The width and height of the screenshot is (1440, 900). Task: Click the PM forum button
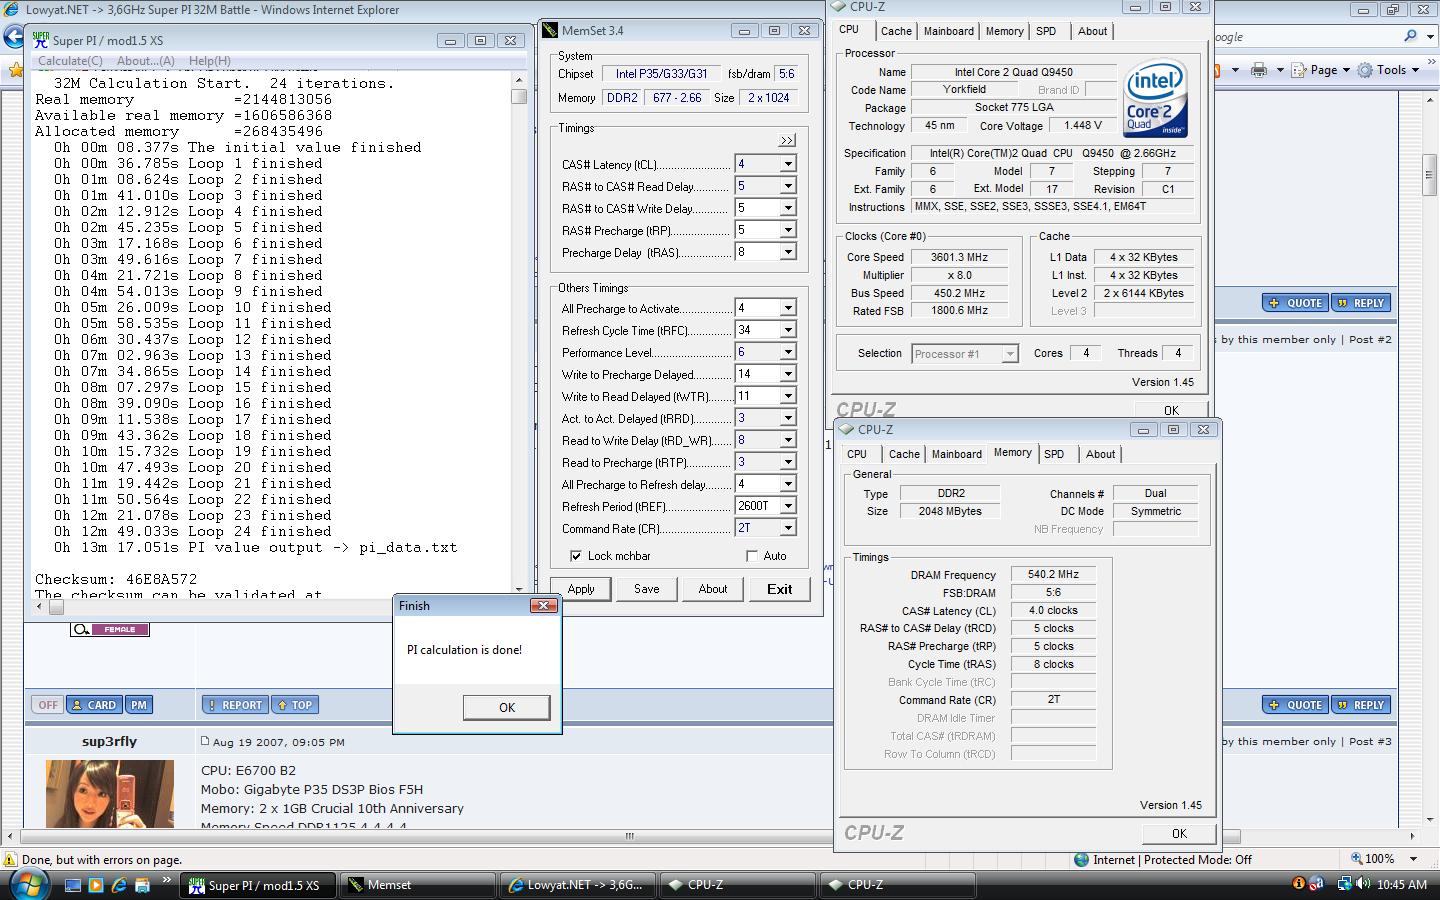tap(139, 705)
